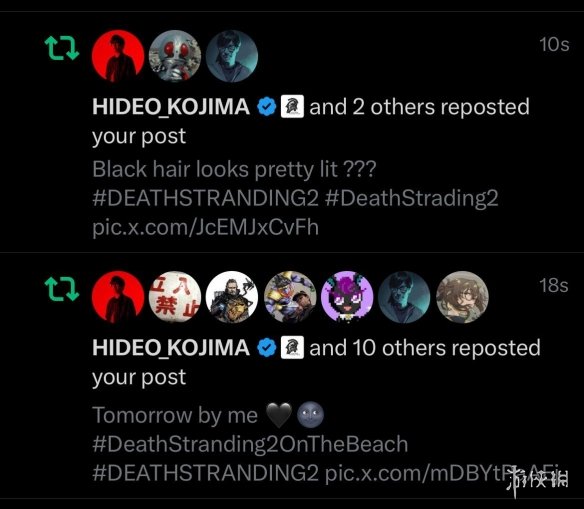Open the 'and 10 others reposted' notification text
This screenshot has width=584, height=509.
tap(425, 348)
